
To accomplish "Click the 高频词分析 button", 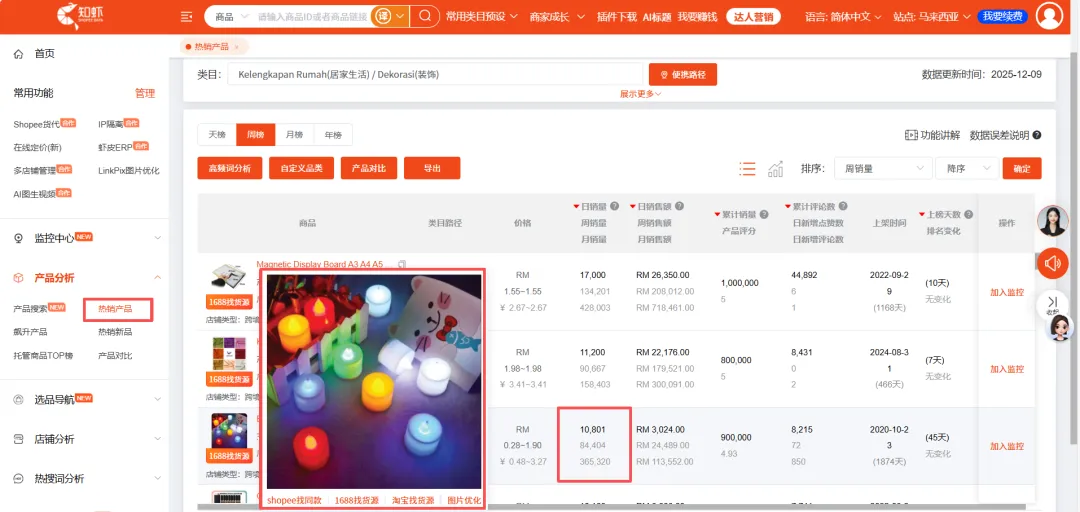I will point(229,168).
